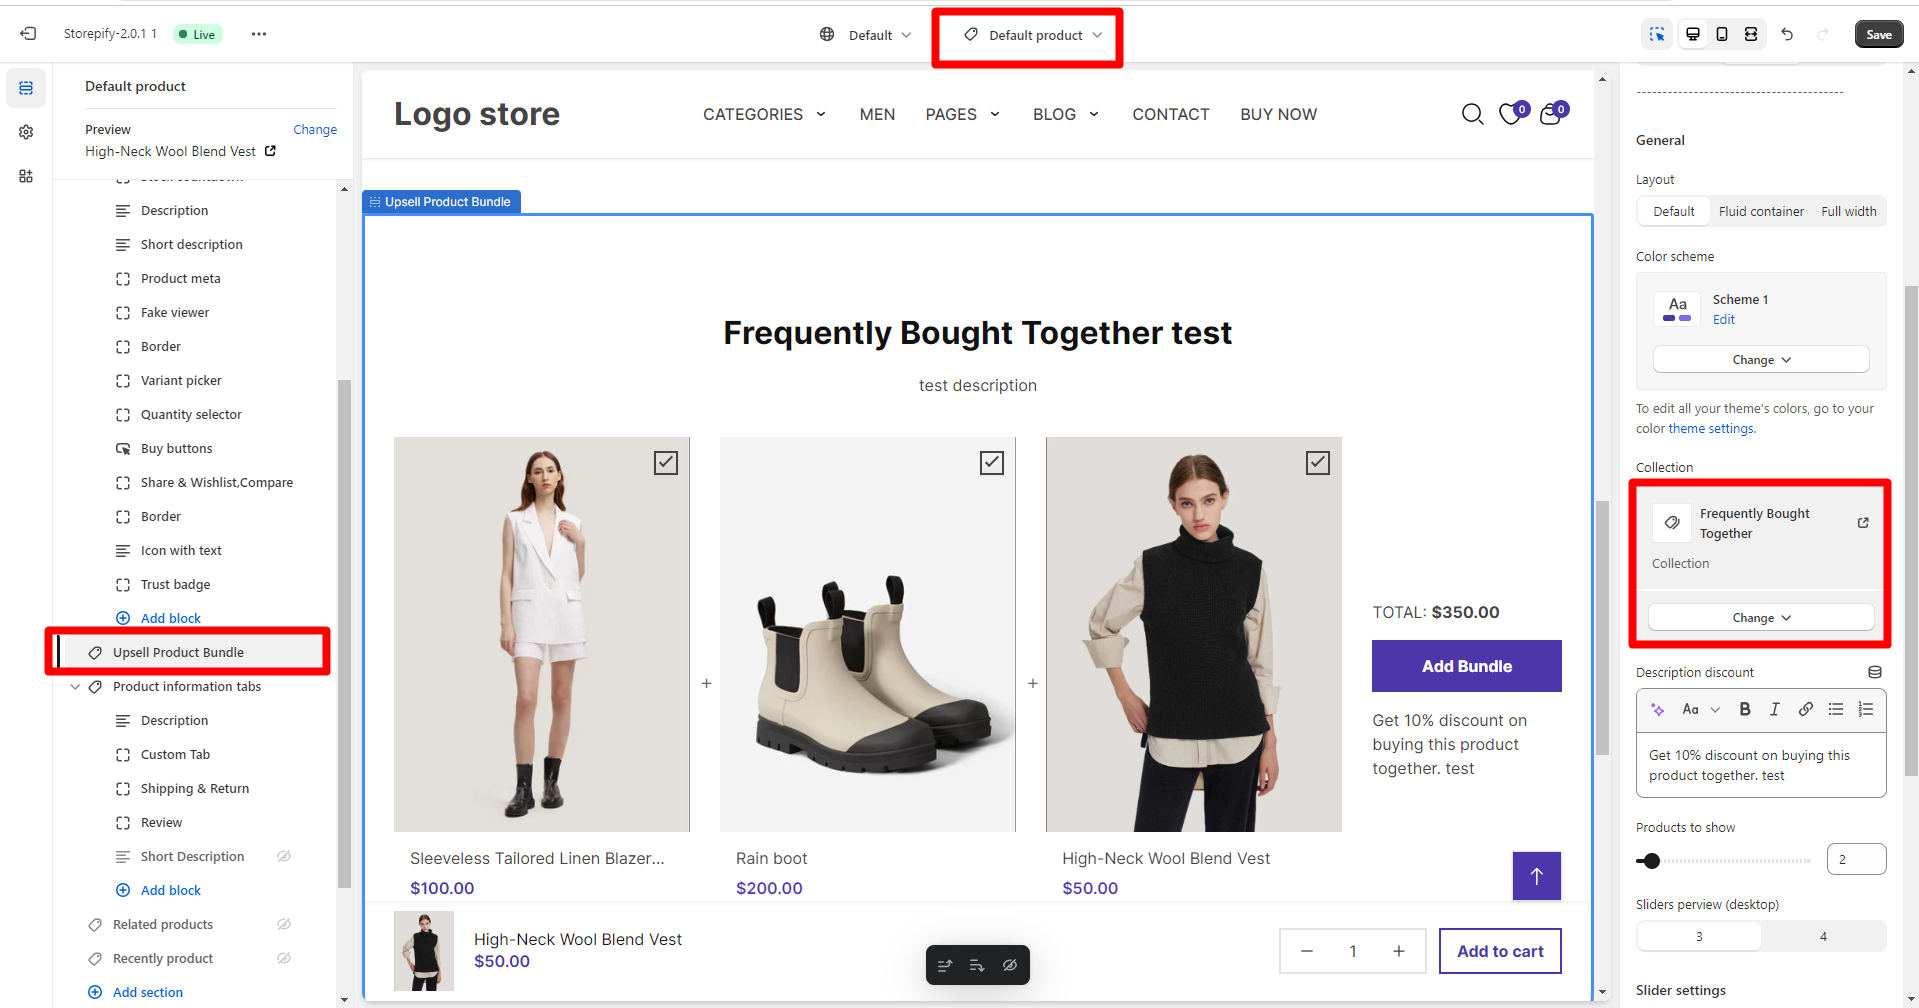Screen dimensions: 1919x1008
Task: Click the undo arrow icon
Action: coord(1787,34)
